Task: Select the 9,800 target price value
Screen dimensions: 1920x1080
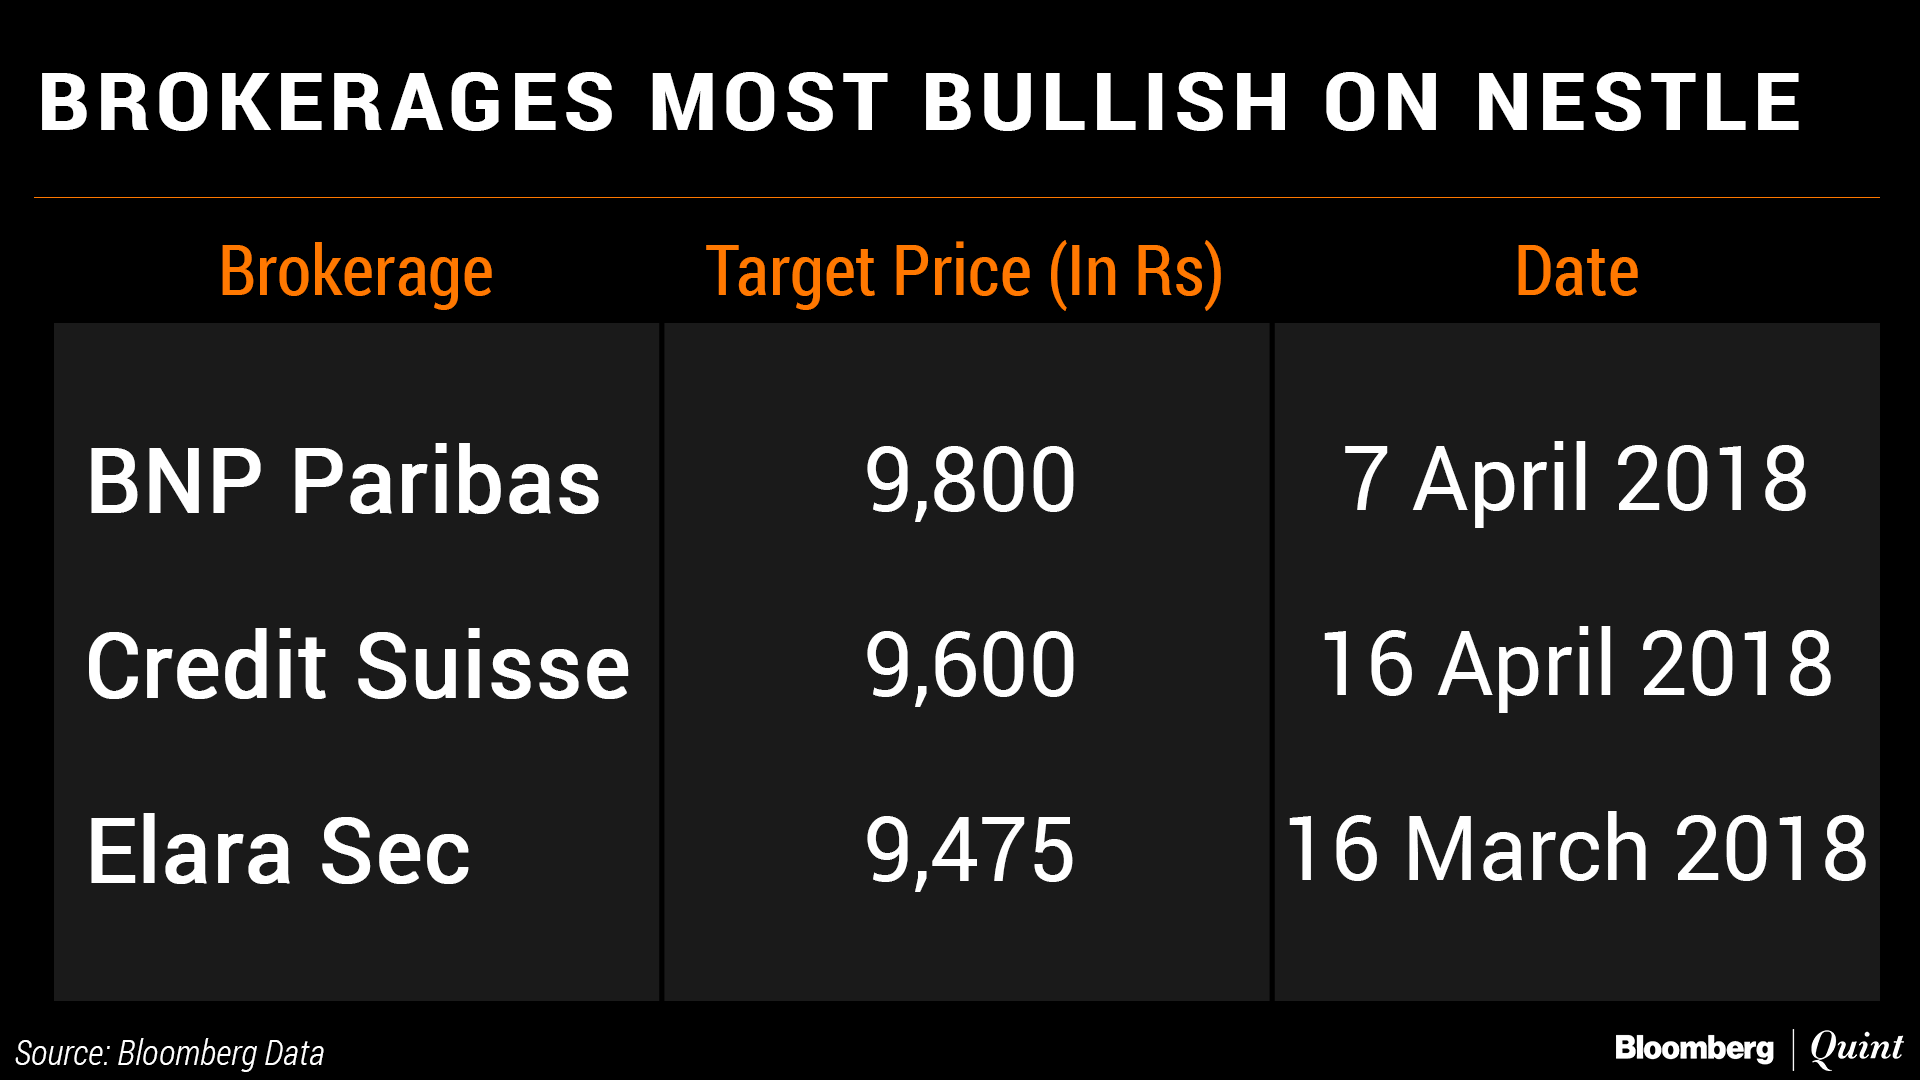Action: point(970,481)
